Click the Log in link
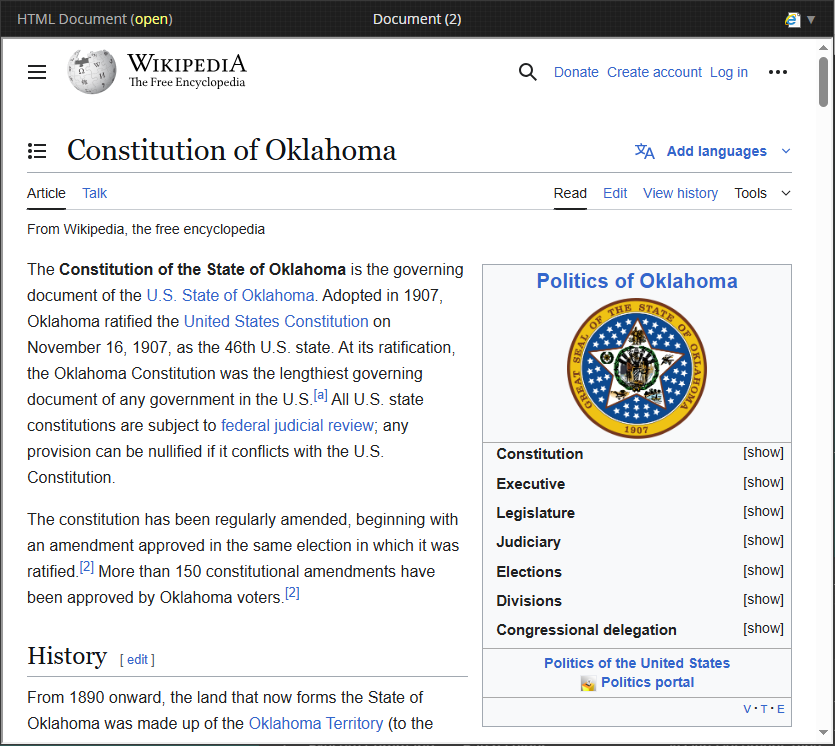The image size is (835, 746). tap(728, 72)
